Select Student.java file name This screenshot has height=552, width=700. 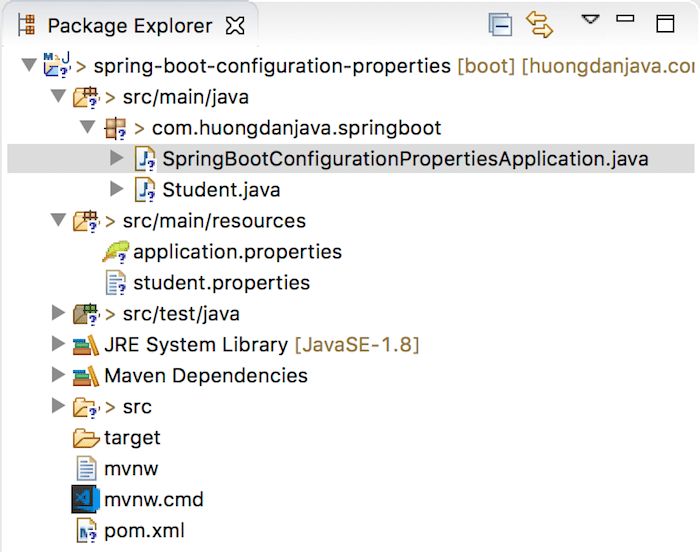click(221, 190)
